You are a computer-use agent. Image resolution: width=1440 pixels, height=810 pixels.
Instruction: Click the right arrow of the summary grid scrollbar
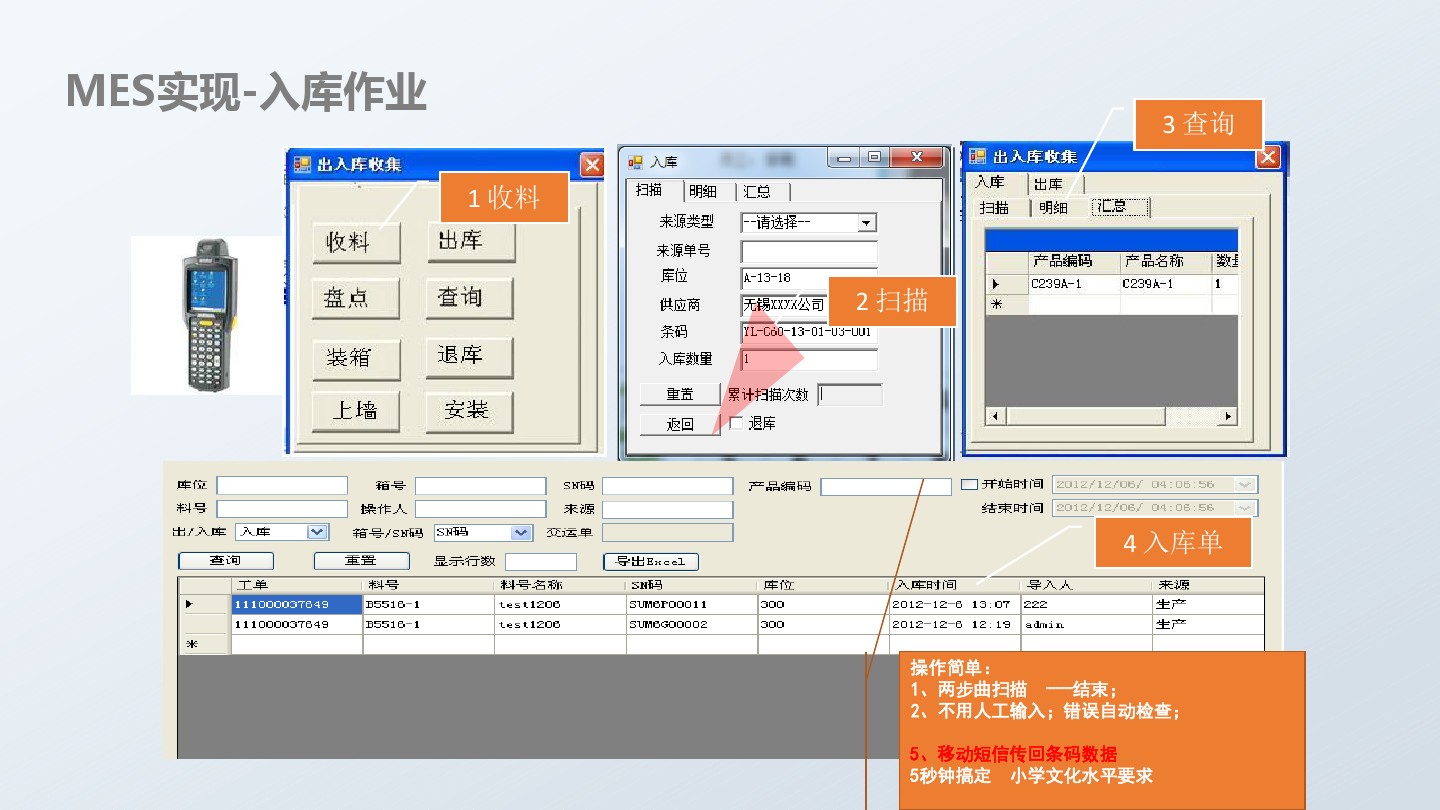click(x=1227, y=416)
